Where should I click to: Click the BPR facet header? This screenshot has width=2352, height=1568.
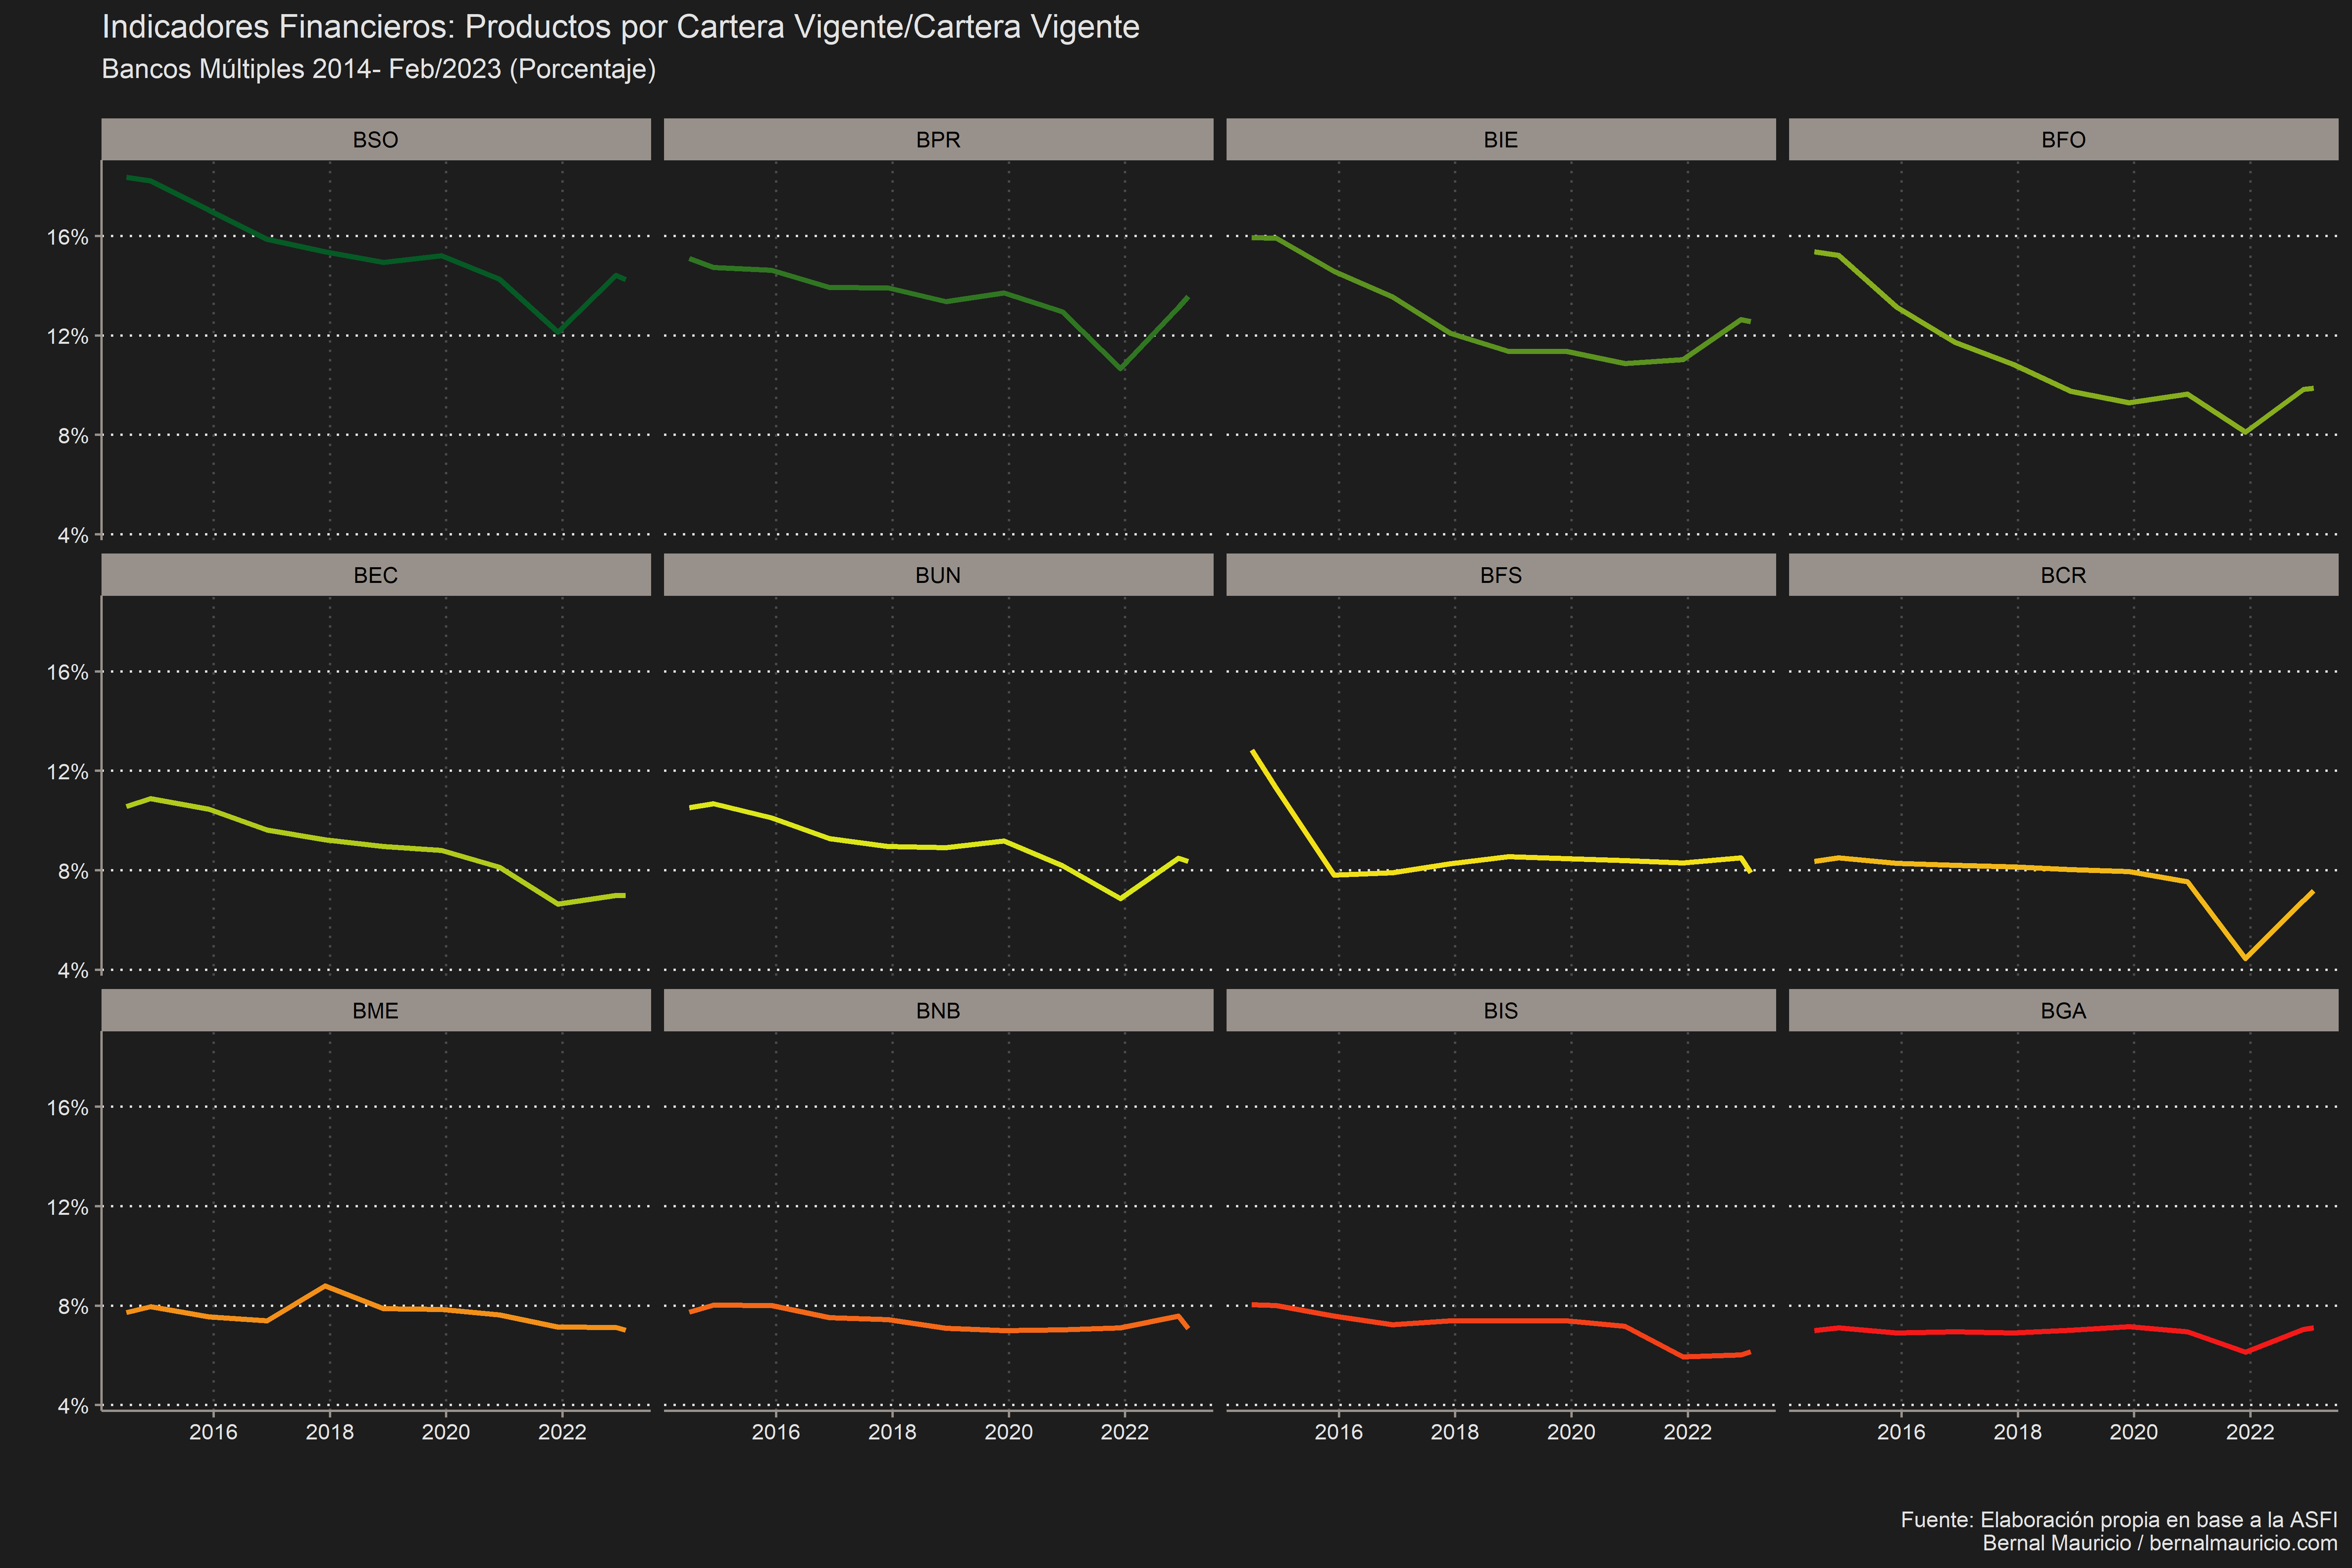point(938,140)
